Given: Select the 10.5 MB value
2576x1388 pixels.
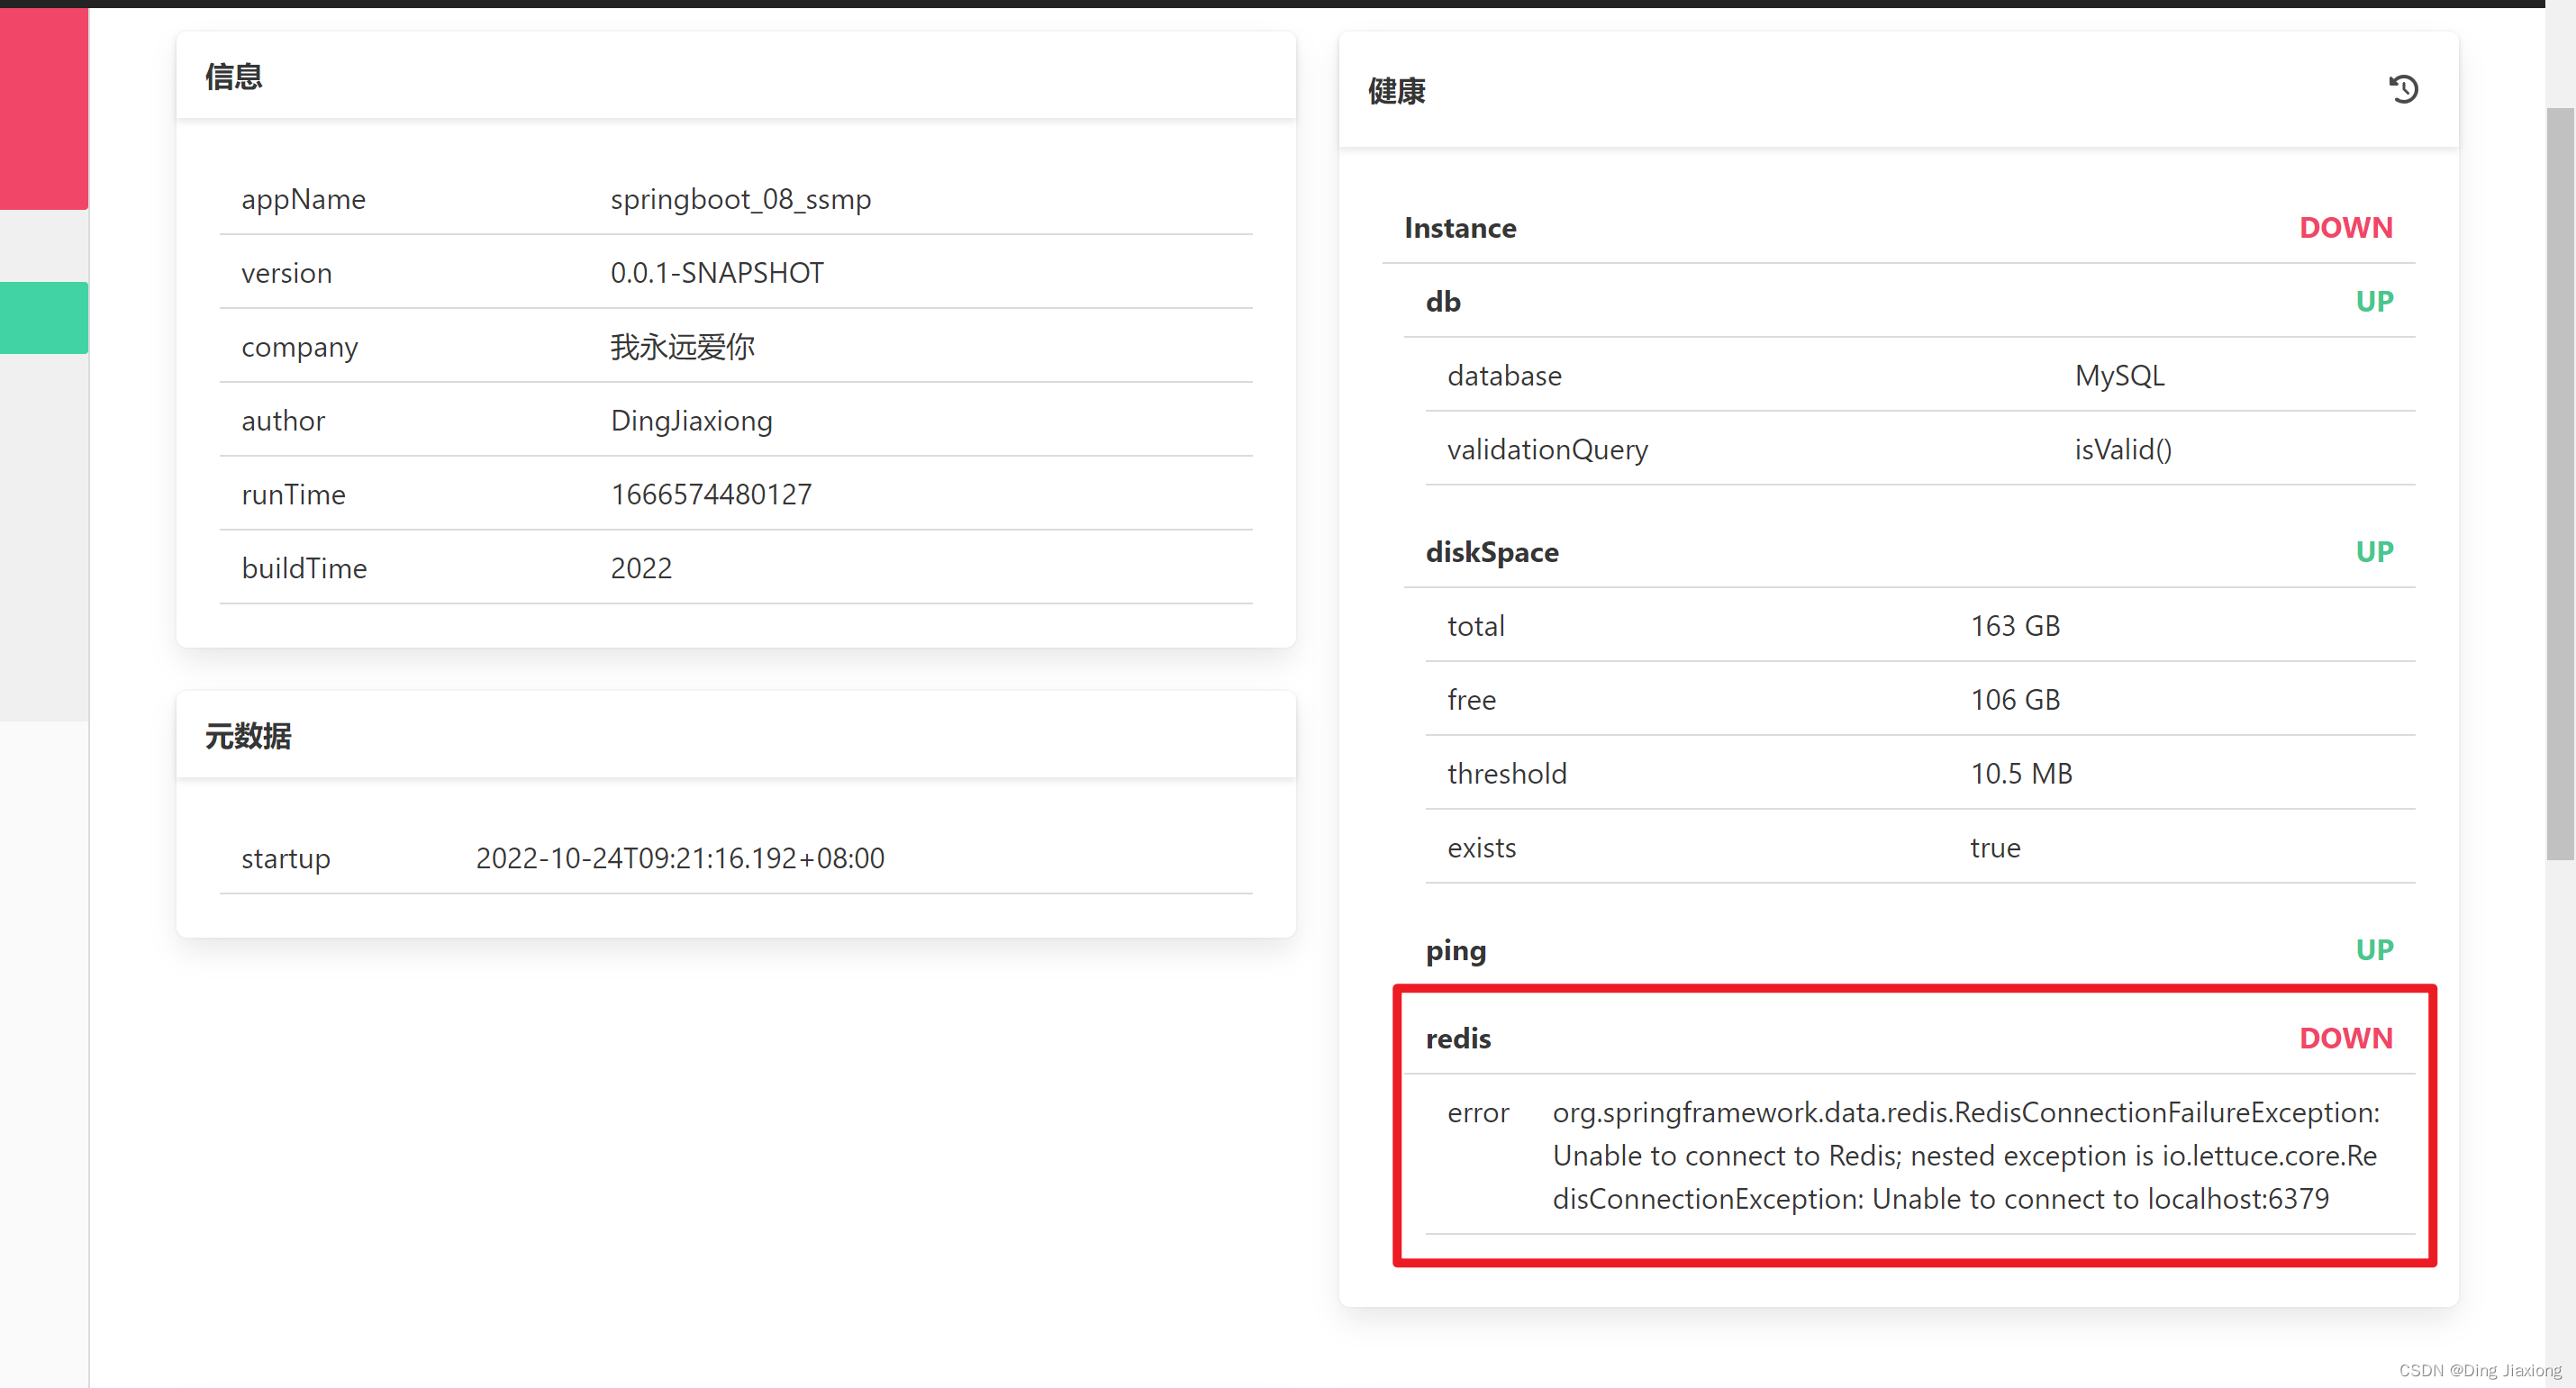Looking at the screenshot, I should 2021,774.
